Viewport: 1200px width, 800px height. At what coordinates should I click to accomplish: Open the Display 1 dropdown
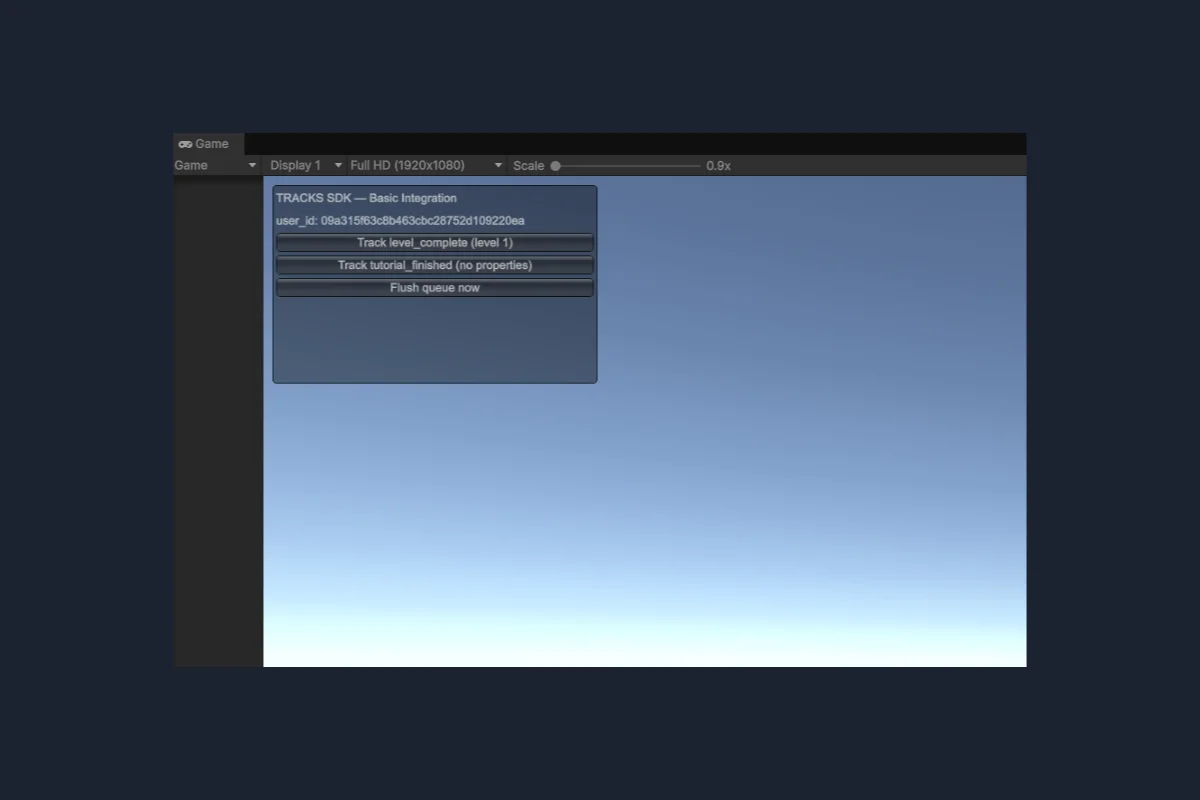[x=305, y=165]
